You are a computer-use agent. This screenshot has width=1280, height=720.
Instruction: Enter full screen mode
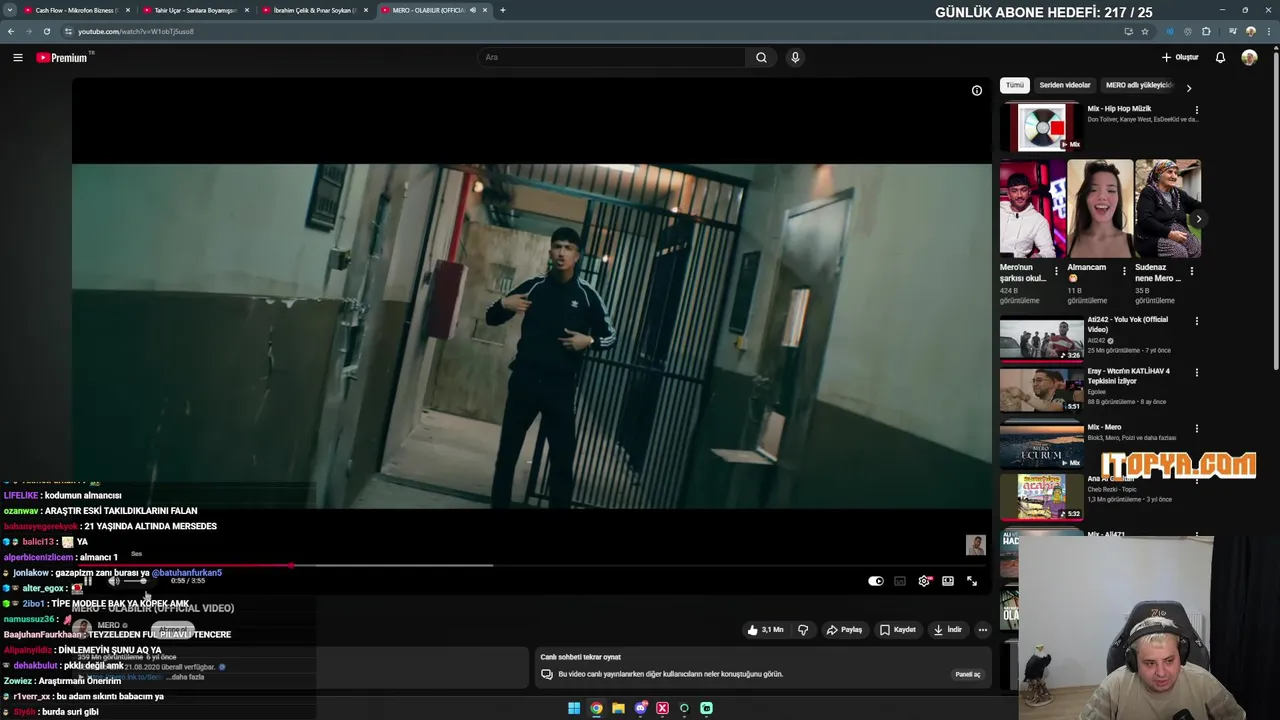[972, 581]
